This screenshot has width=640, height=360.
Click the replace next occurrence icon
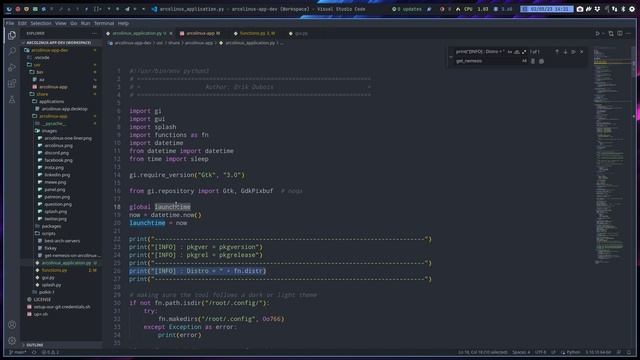point(533,61)
